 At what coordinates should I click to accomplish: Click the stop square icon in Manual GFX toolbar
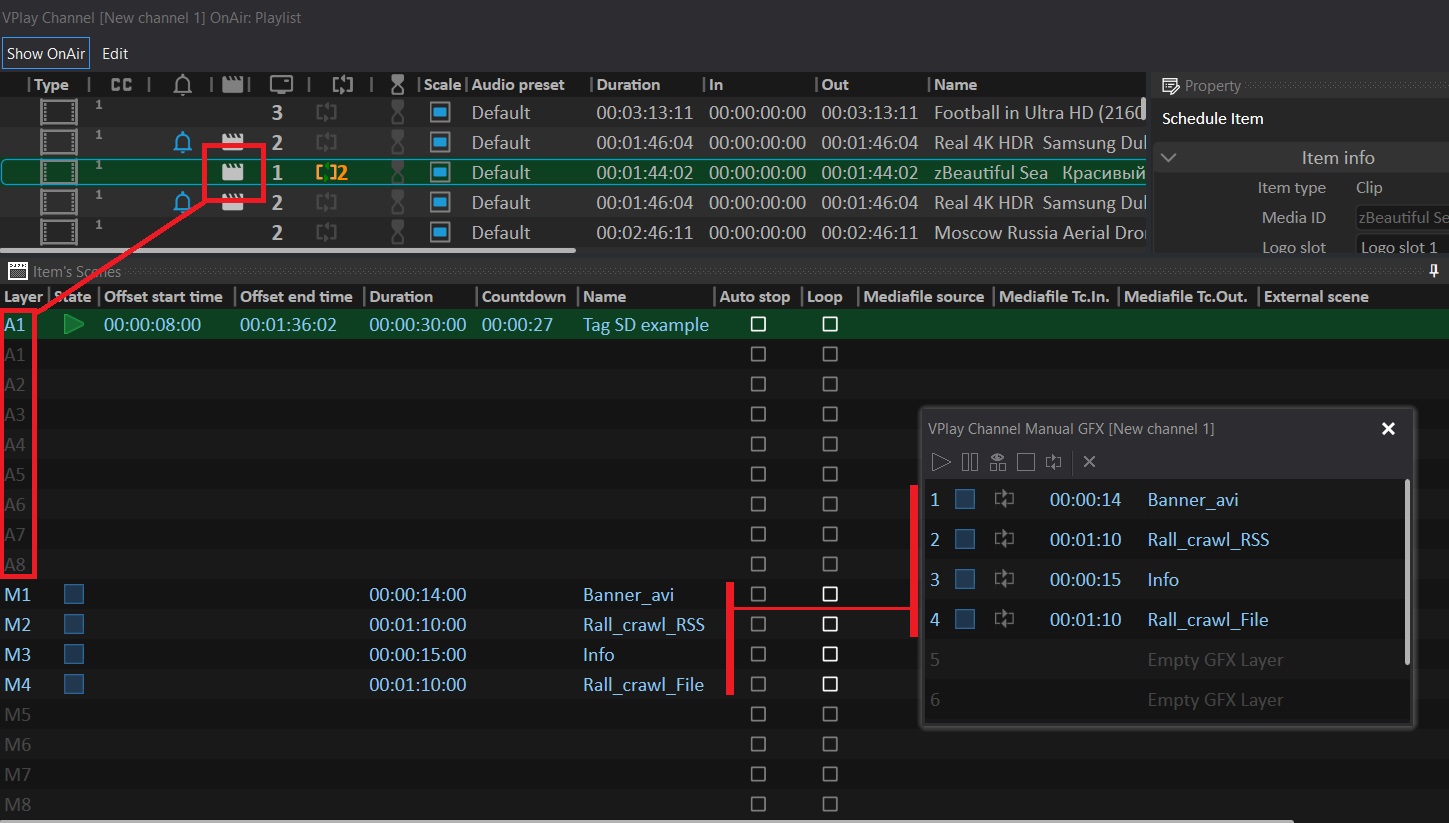click(x=1025, y=462)
